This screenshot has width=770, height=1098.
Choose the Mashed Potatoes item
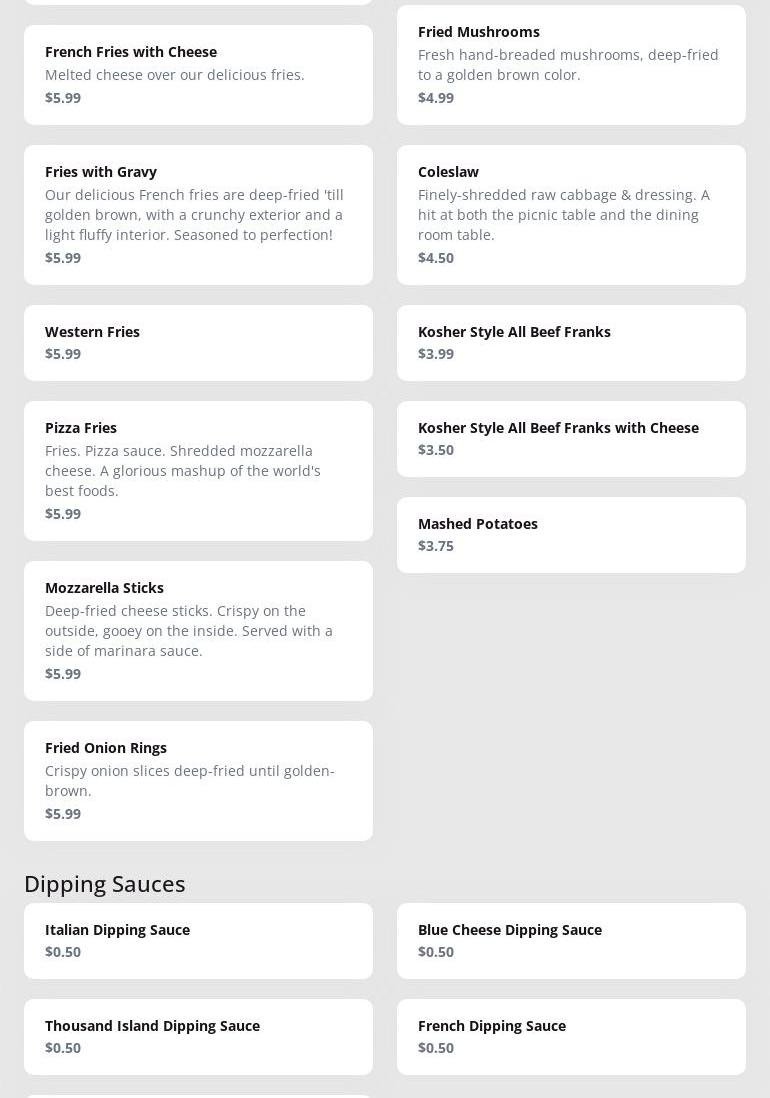pyautogui.click(x=571, y=535)
